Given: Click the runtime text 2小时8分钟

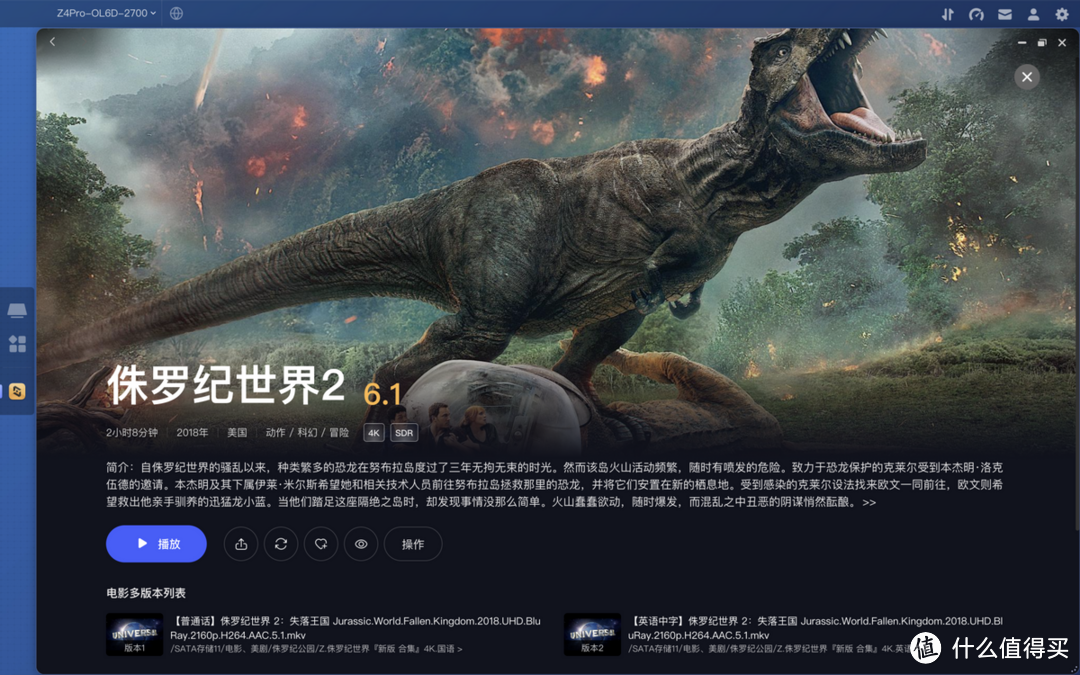Looking at the screenshot, I should click(x=132, y=433).
